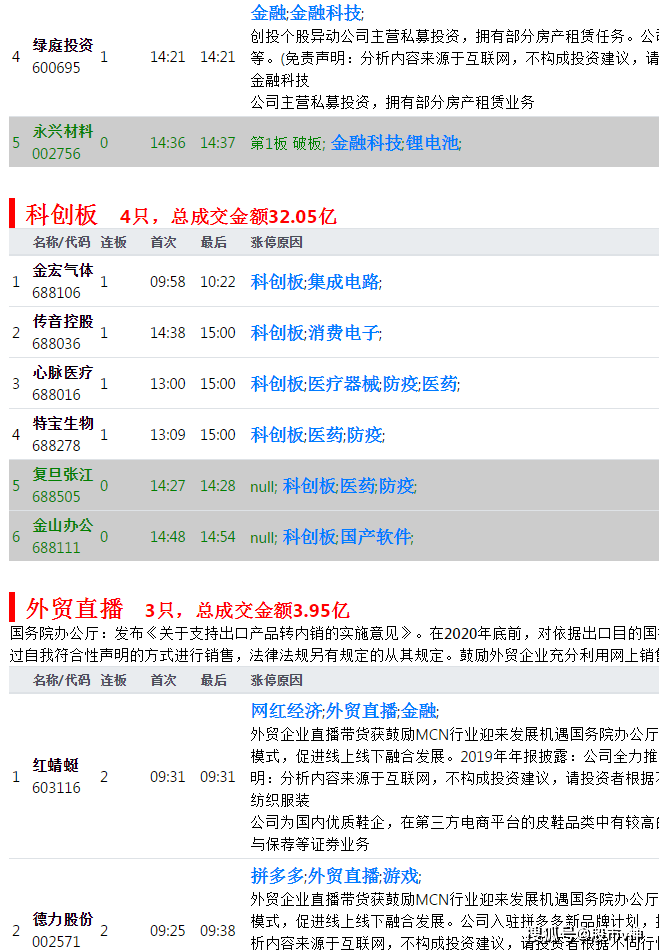Select 第1板 破板 label in 永兴材料 row
Viewport: 659px width, 952px height.
click(287, 143)
